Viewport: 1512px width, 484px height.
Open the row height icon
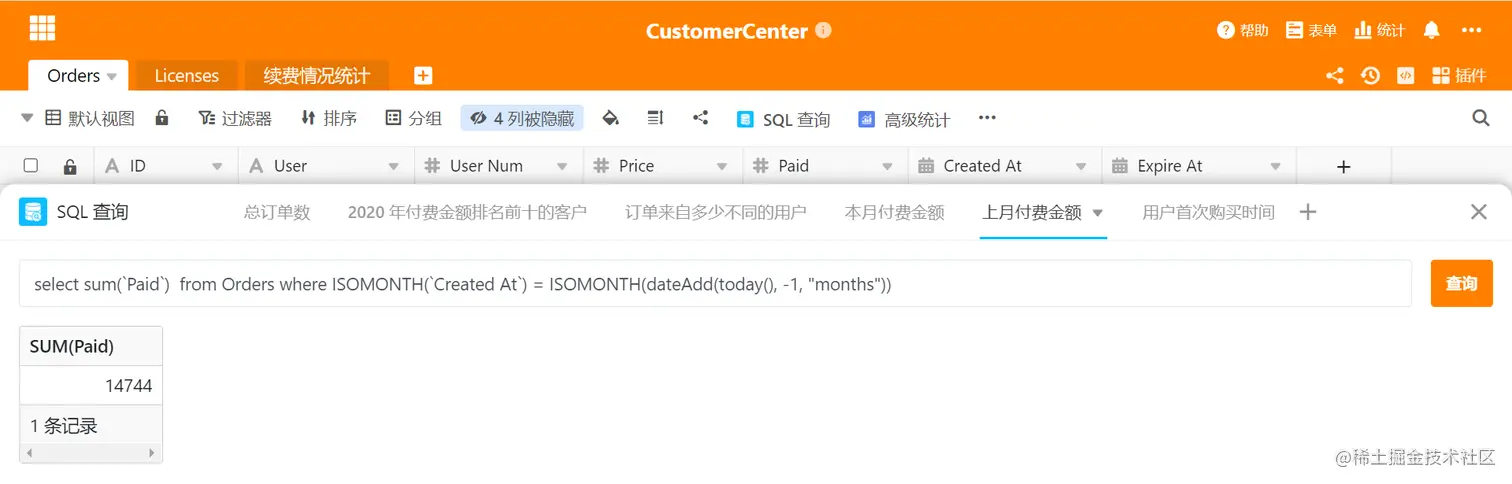tap(655, 118)
